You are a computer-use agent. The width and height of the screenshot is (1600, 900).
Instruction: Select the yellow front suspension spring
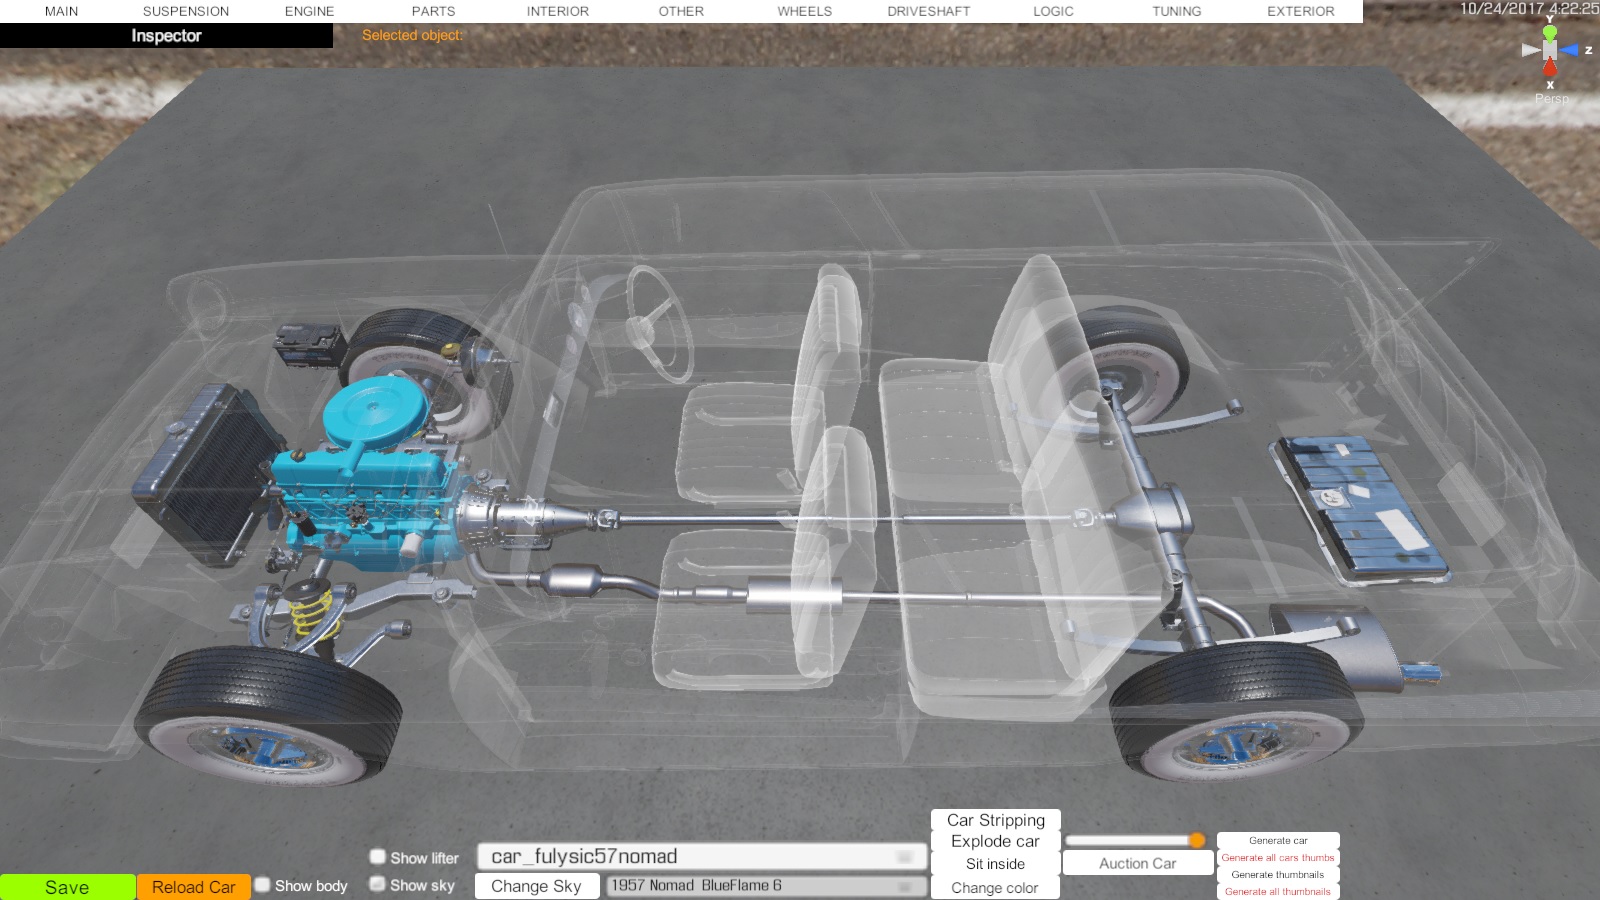pos(311,610)
